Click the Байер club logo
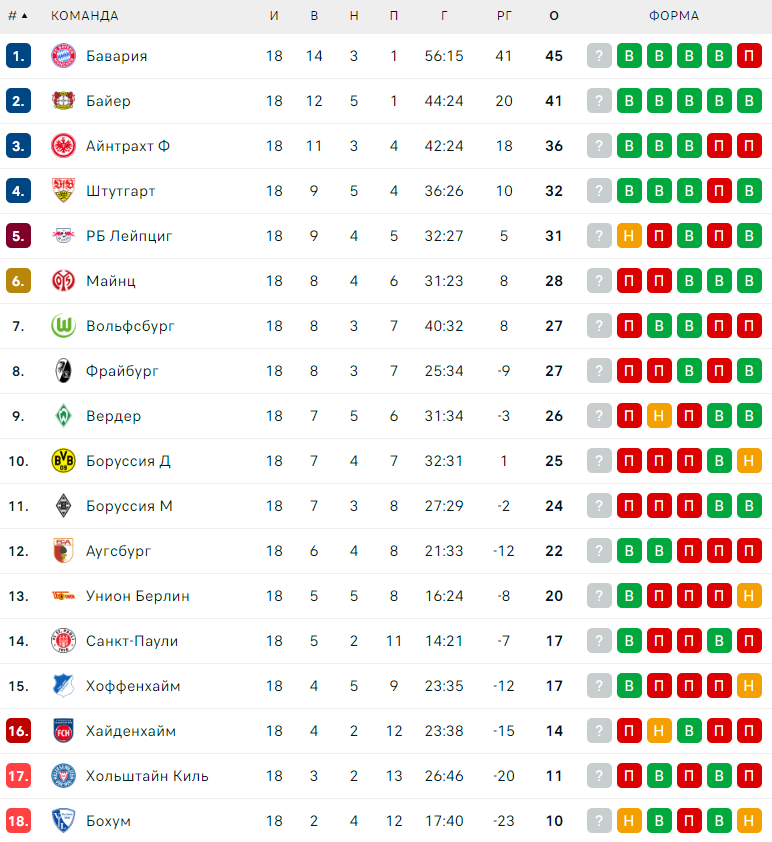This screenshot has width=772, height=842. point(63,101)
